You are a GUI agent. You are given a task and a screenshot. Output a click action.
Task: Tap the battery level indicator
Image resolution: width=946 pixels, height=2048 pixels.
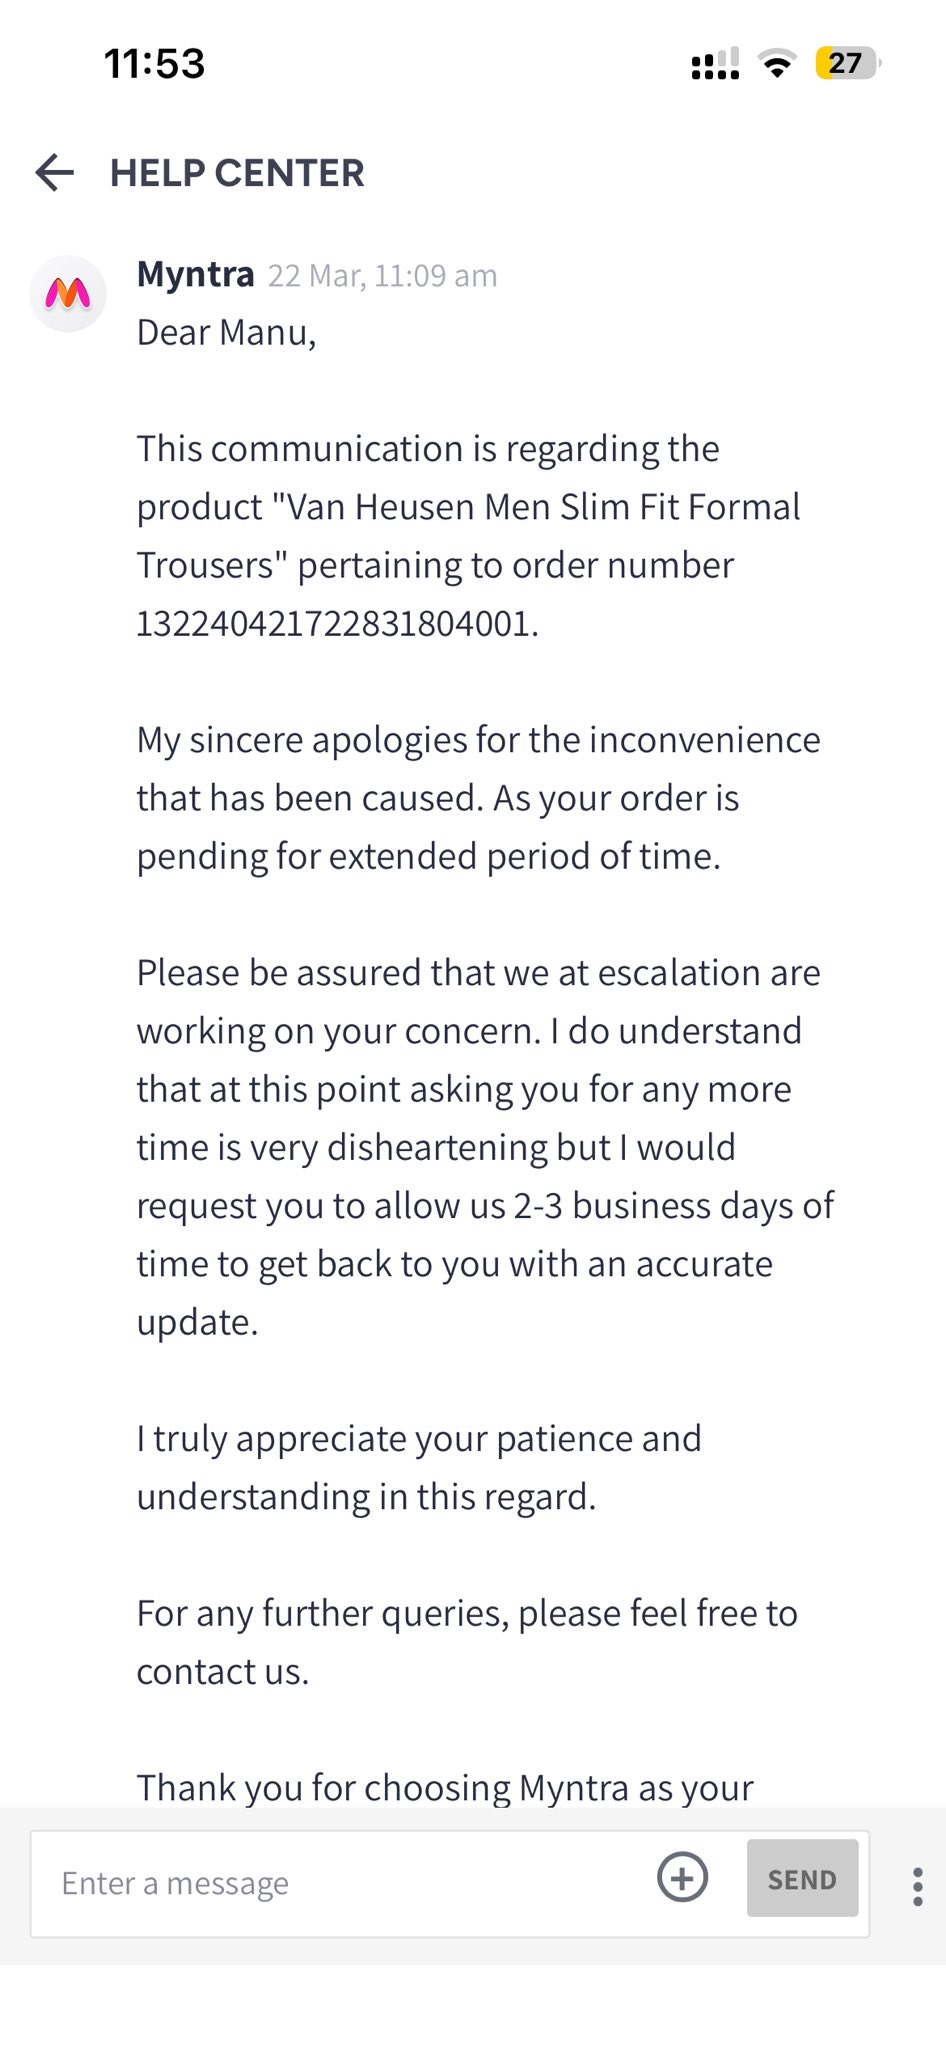[847, 64]
